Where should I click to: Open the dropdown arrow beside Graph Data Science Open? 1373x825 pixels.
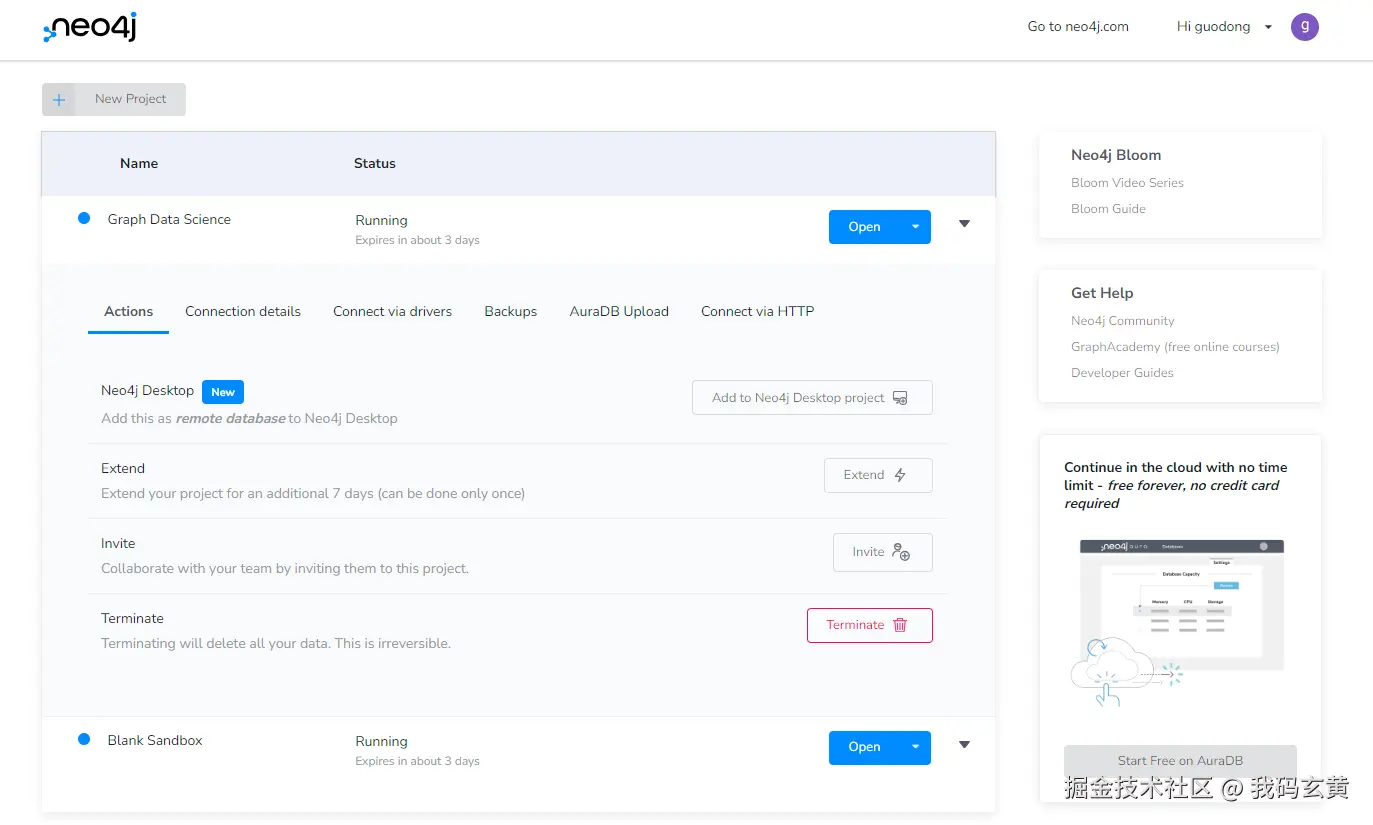(915, 227)
